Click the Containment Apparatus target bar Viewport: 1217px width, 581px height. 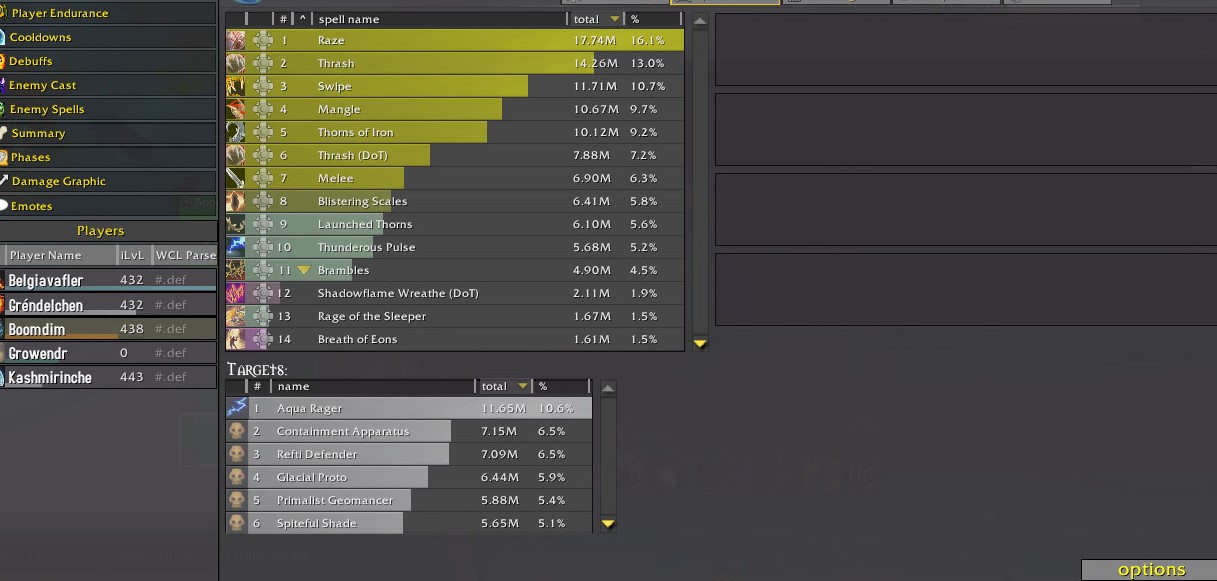coord(343,431)
